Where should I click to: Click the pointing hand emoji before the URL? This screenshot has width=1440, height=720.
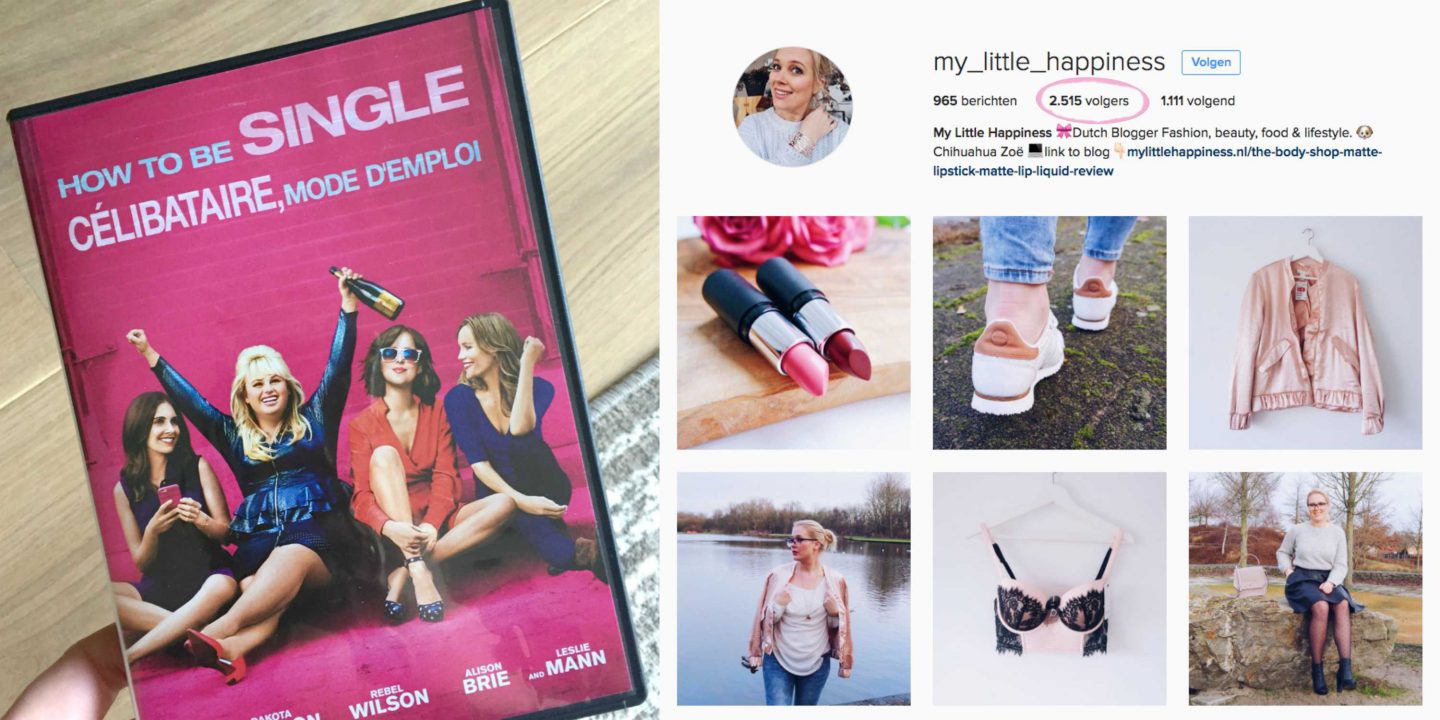pyautogui.click(x=1119, y=152)
